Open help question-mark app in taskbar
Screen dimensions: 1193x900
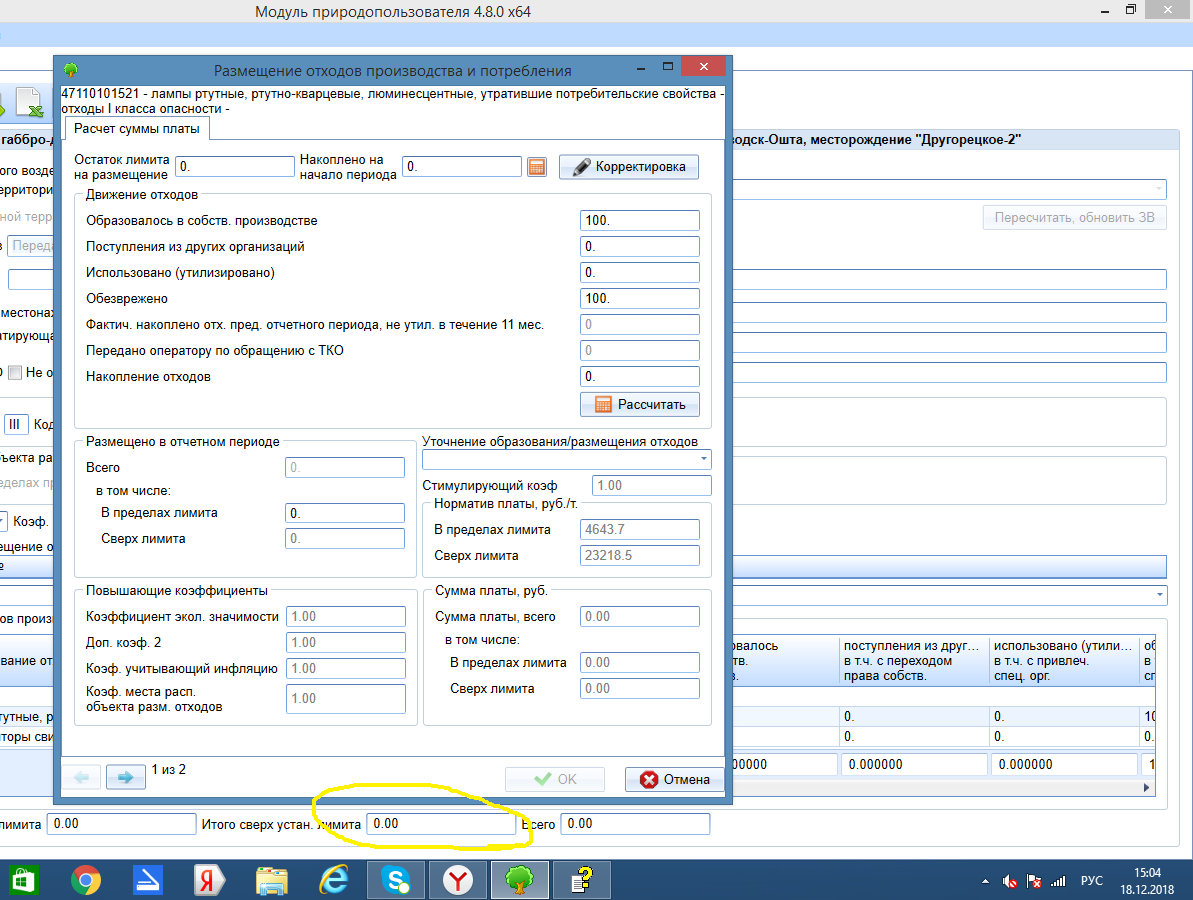pyautogui.click(x=582, y=881)
